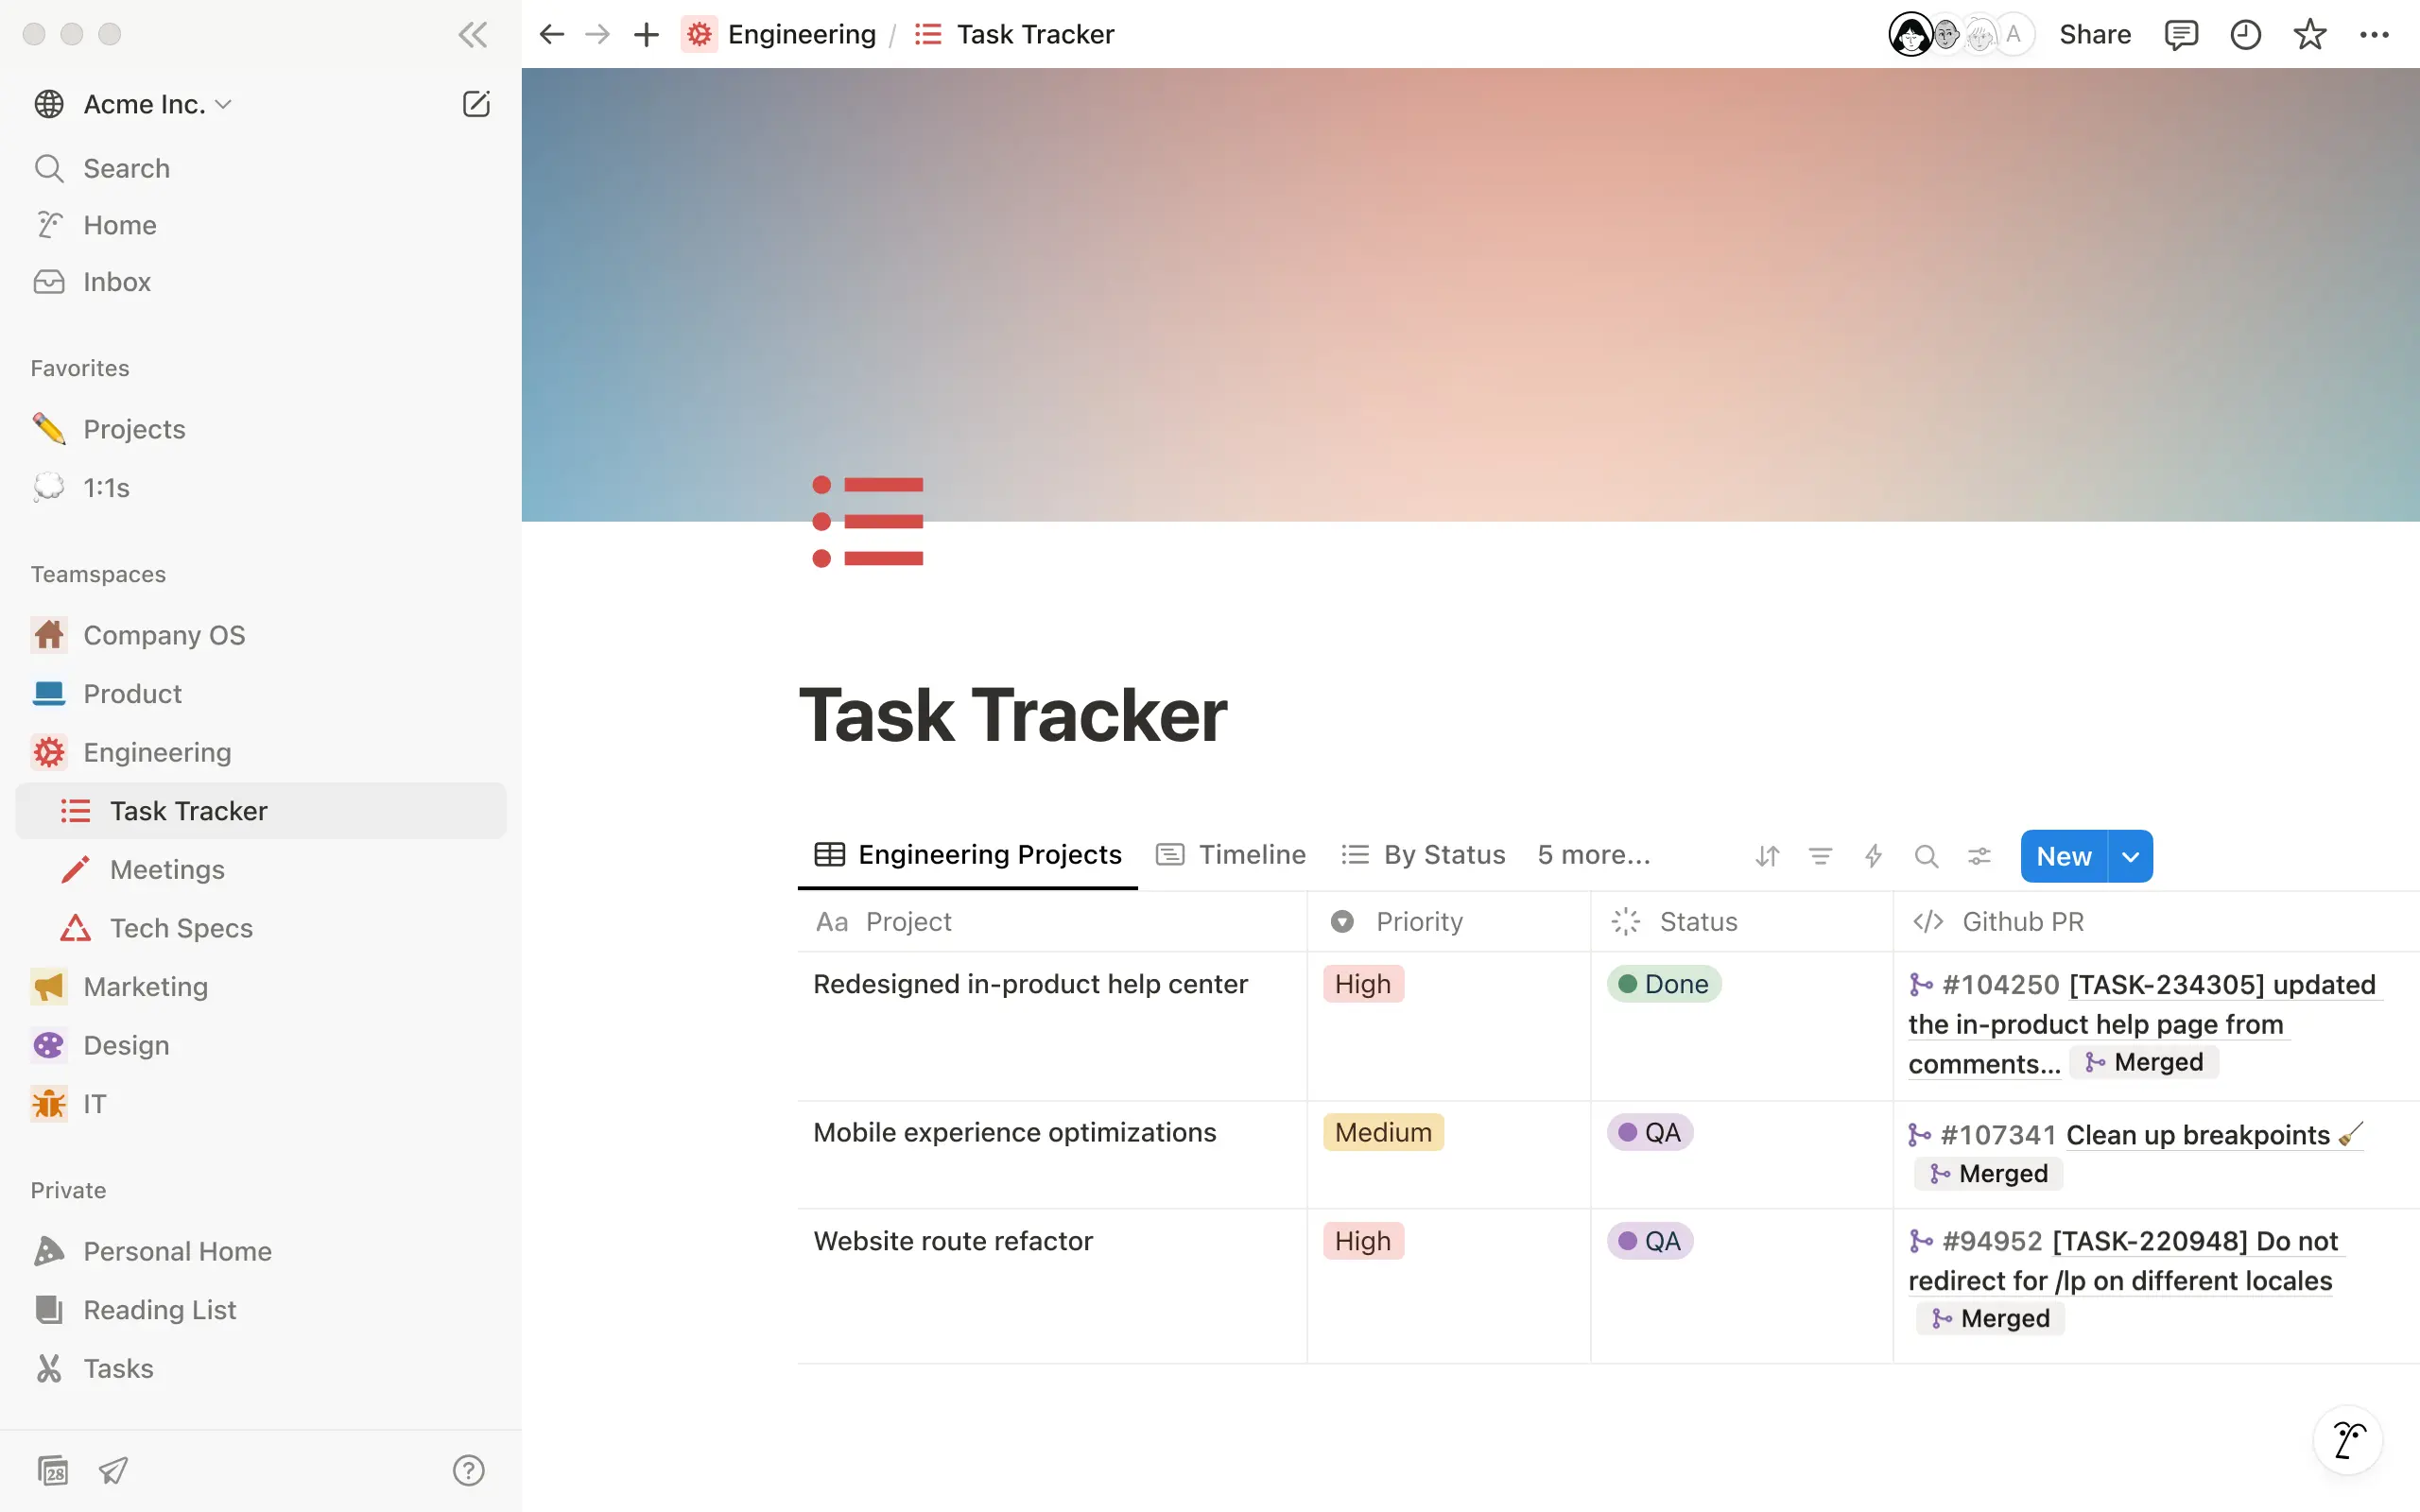Search the database with magnifier icon

click(x=1926, y=856)
